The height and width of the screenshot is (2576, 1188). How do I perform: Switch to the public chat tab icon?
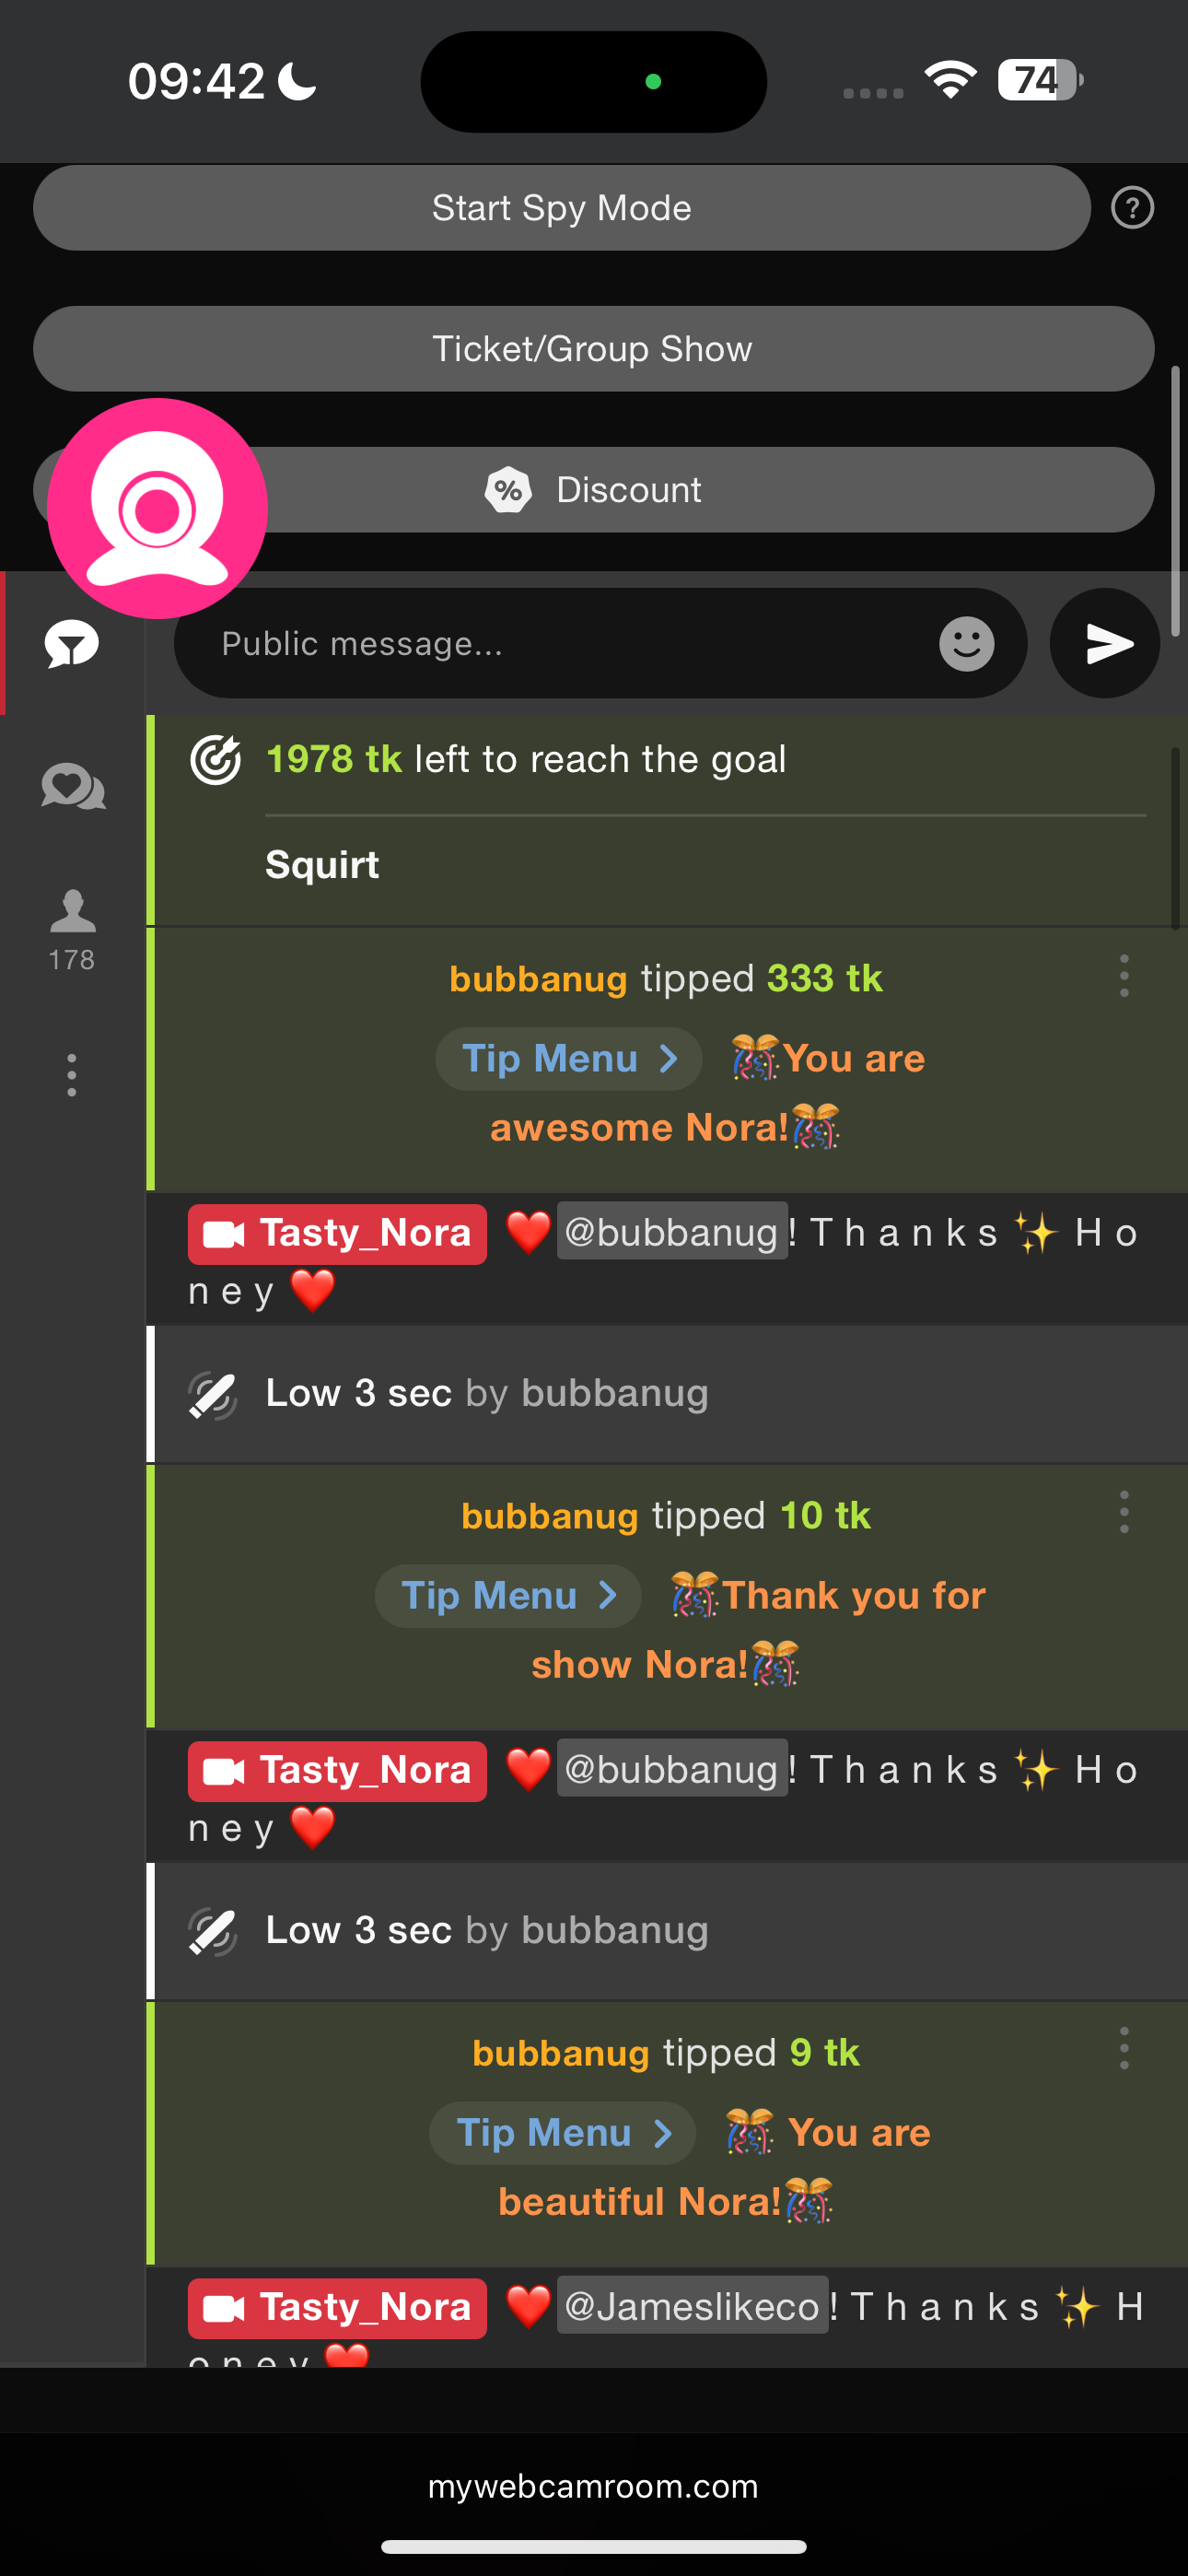tap(72, 643)
